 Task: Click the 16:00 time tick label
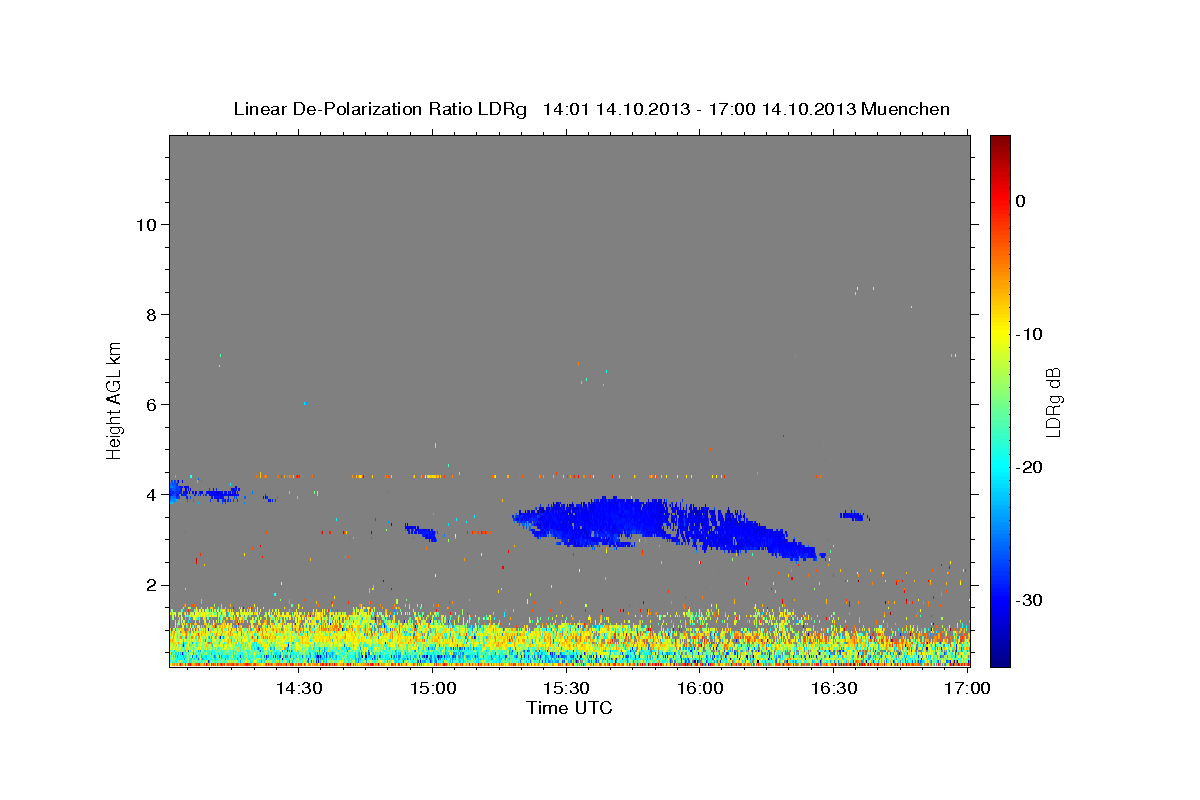click(x=700, y=688)
